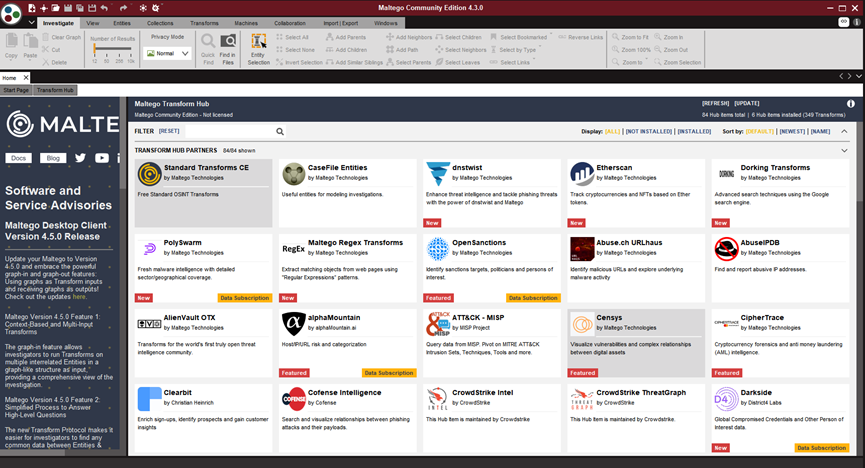Click the 'here' updates link
Screen dimensions: 865x468
(79, 296)
